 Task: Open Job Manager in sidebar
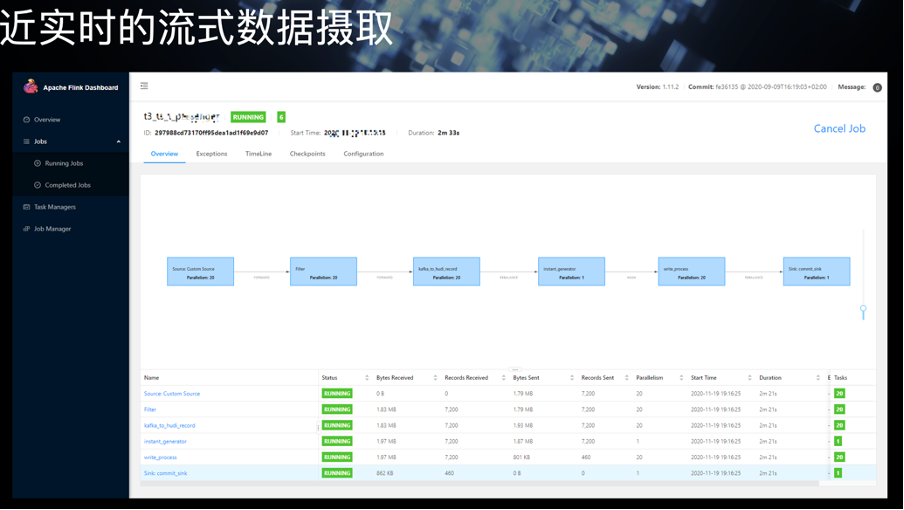(52, 229)
